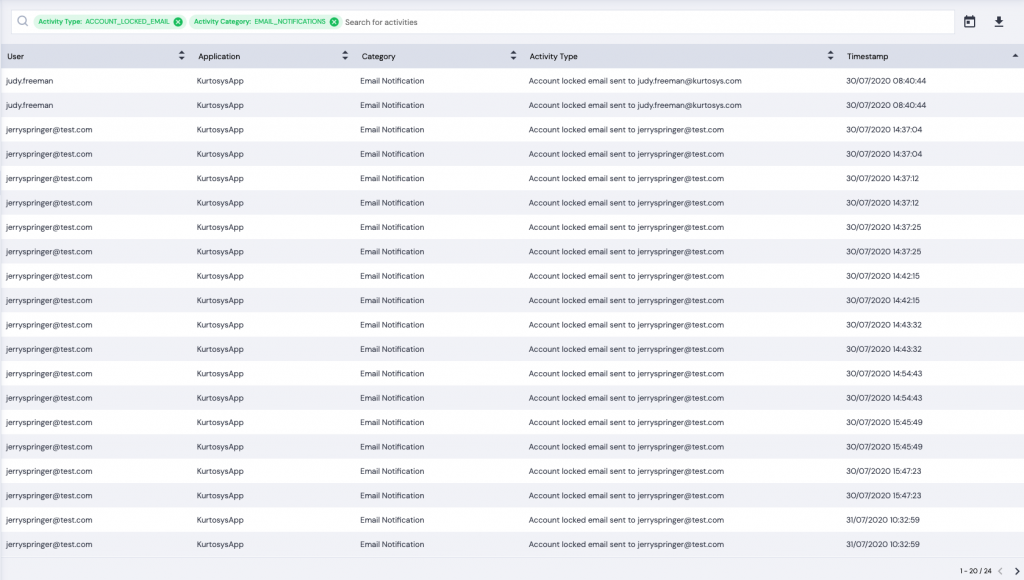
Task: Sort by Category column arrows
Action: [513, 56]
